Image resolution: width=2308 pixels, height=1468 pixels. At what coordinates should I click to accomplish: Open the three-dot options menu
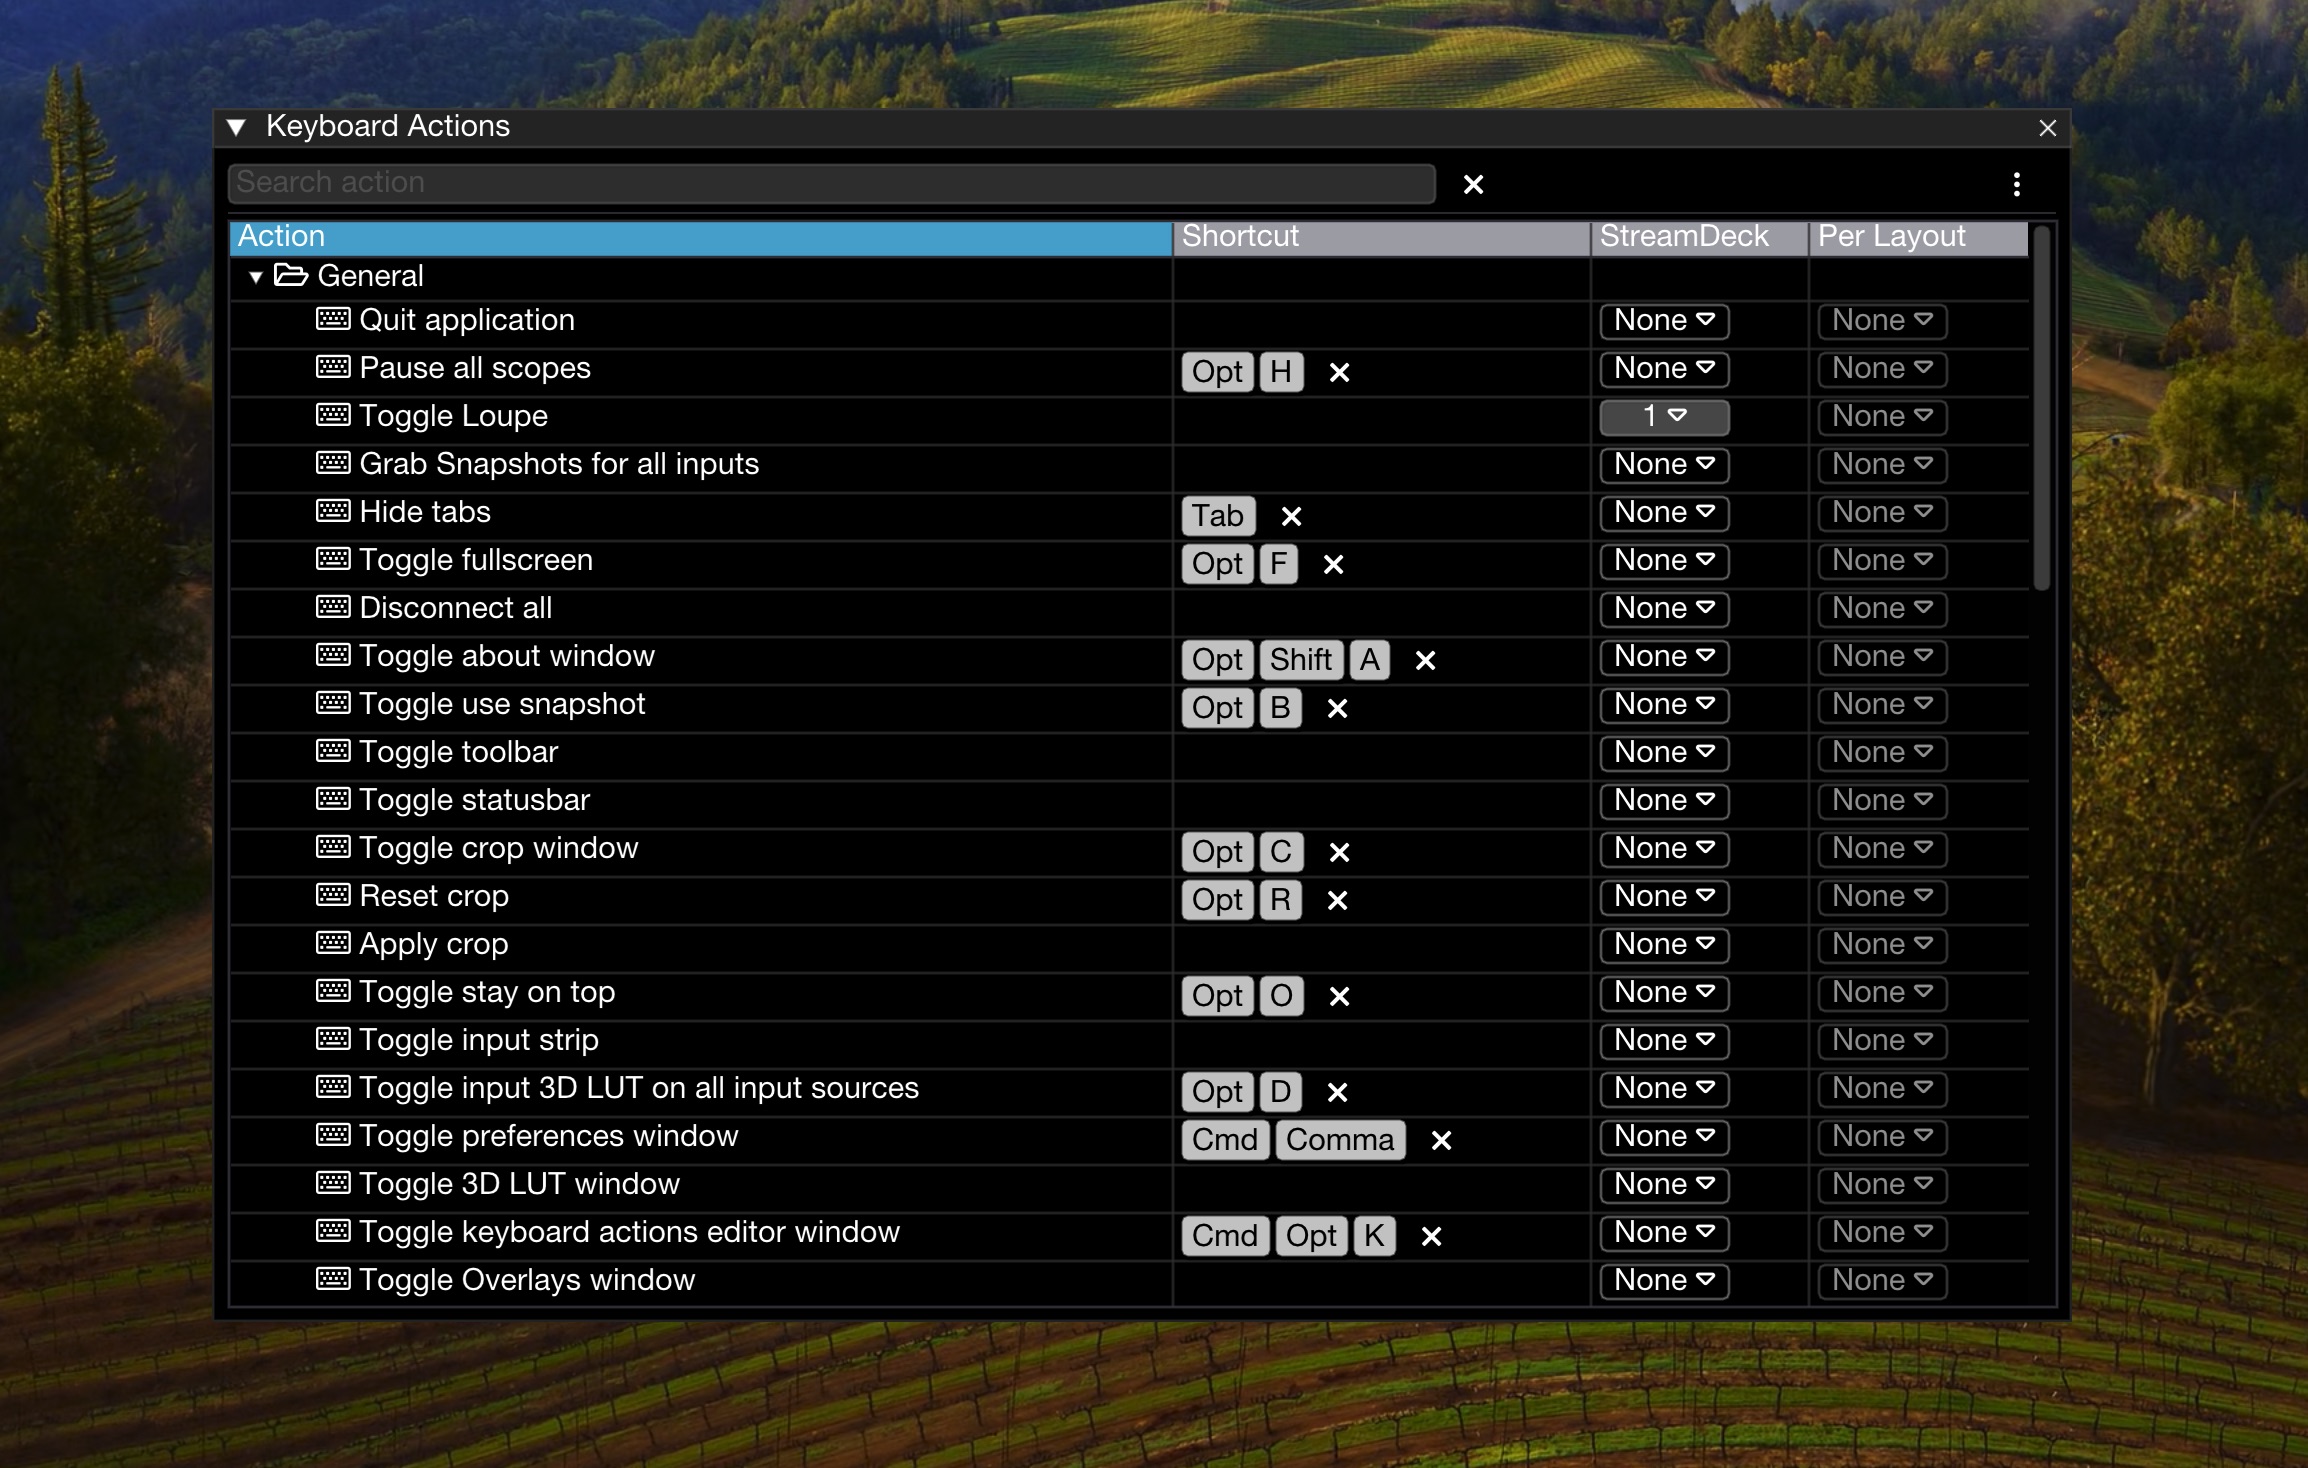click(2016, 184)
